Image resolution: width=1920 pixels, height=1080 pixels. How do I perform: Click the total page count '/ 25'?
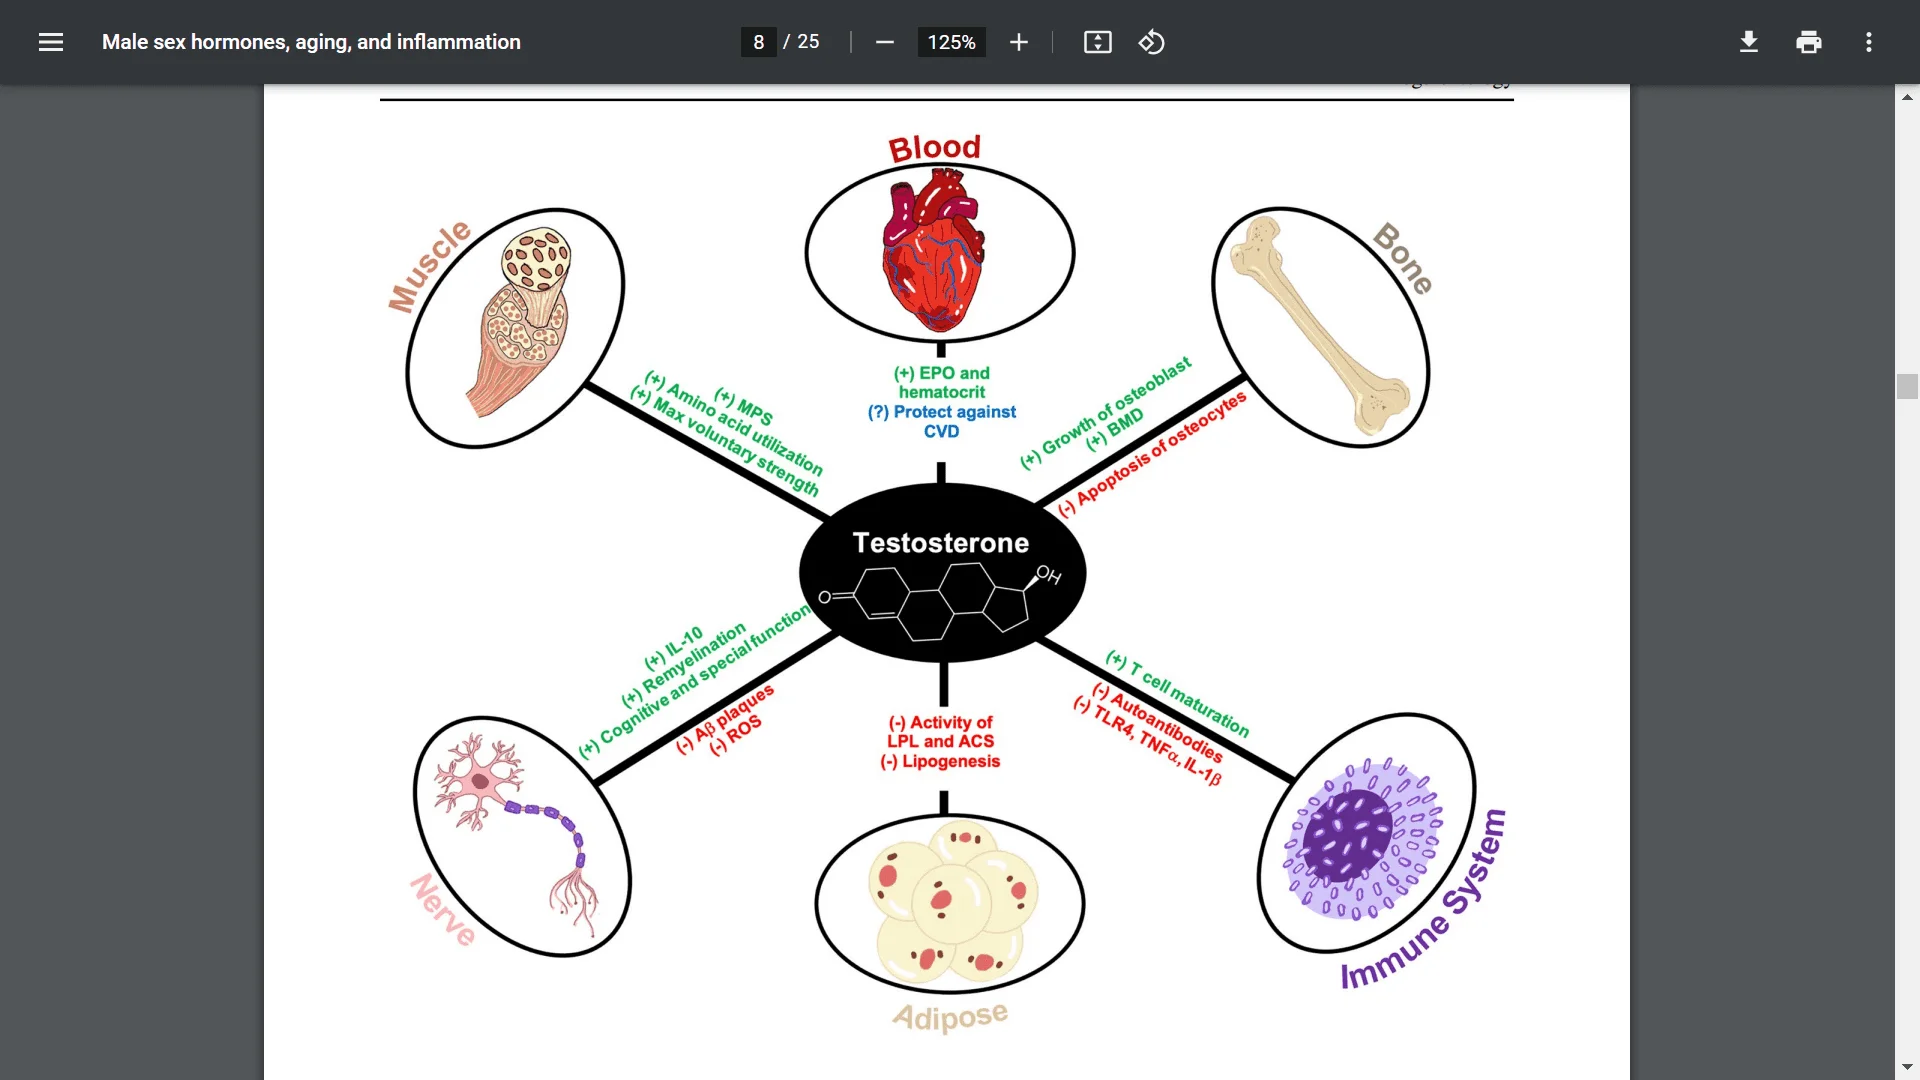pyautogui.click(x=801, y=42)
